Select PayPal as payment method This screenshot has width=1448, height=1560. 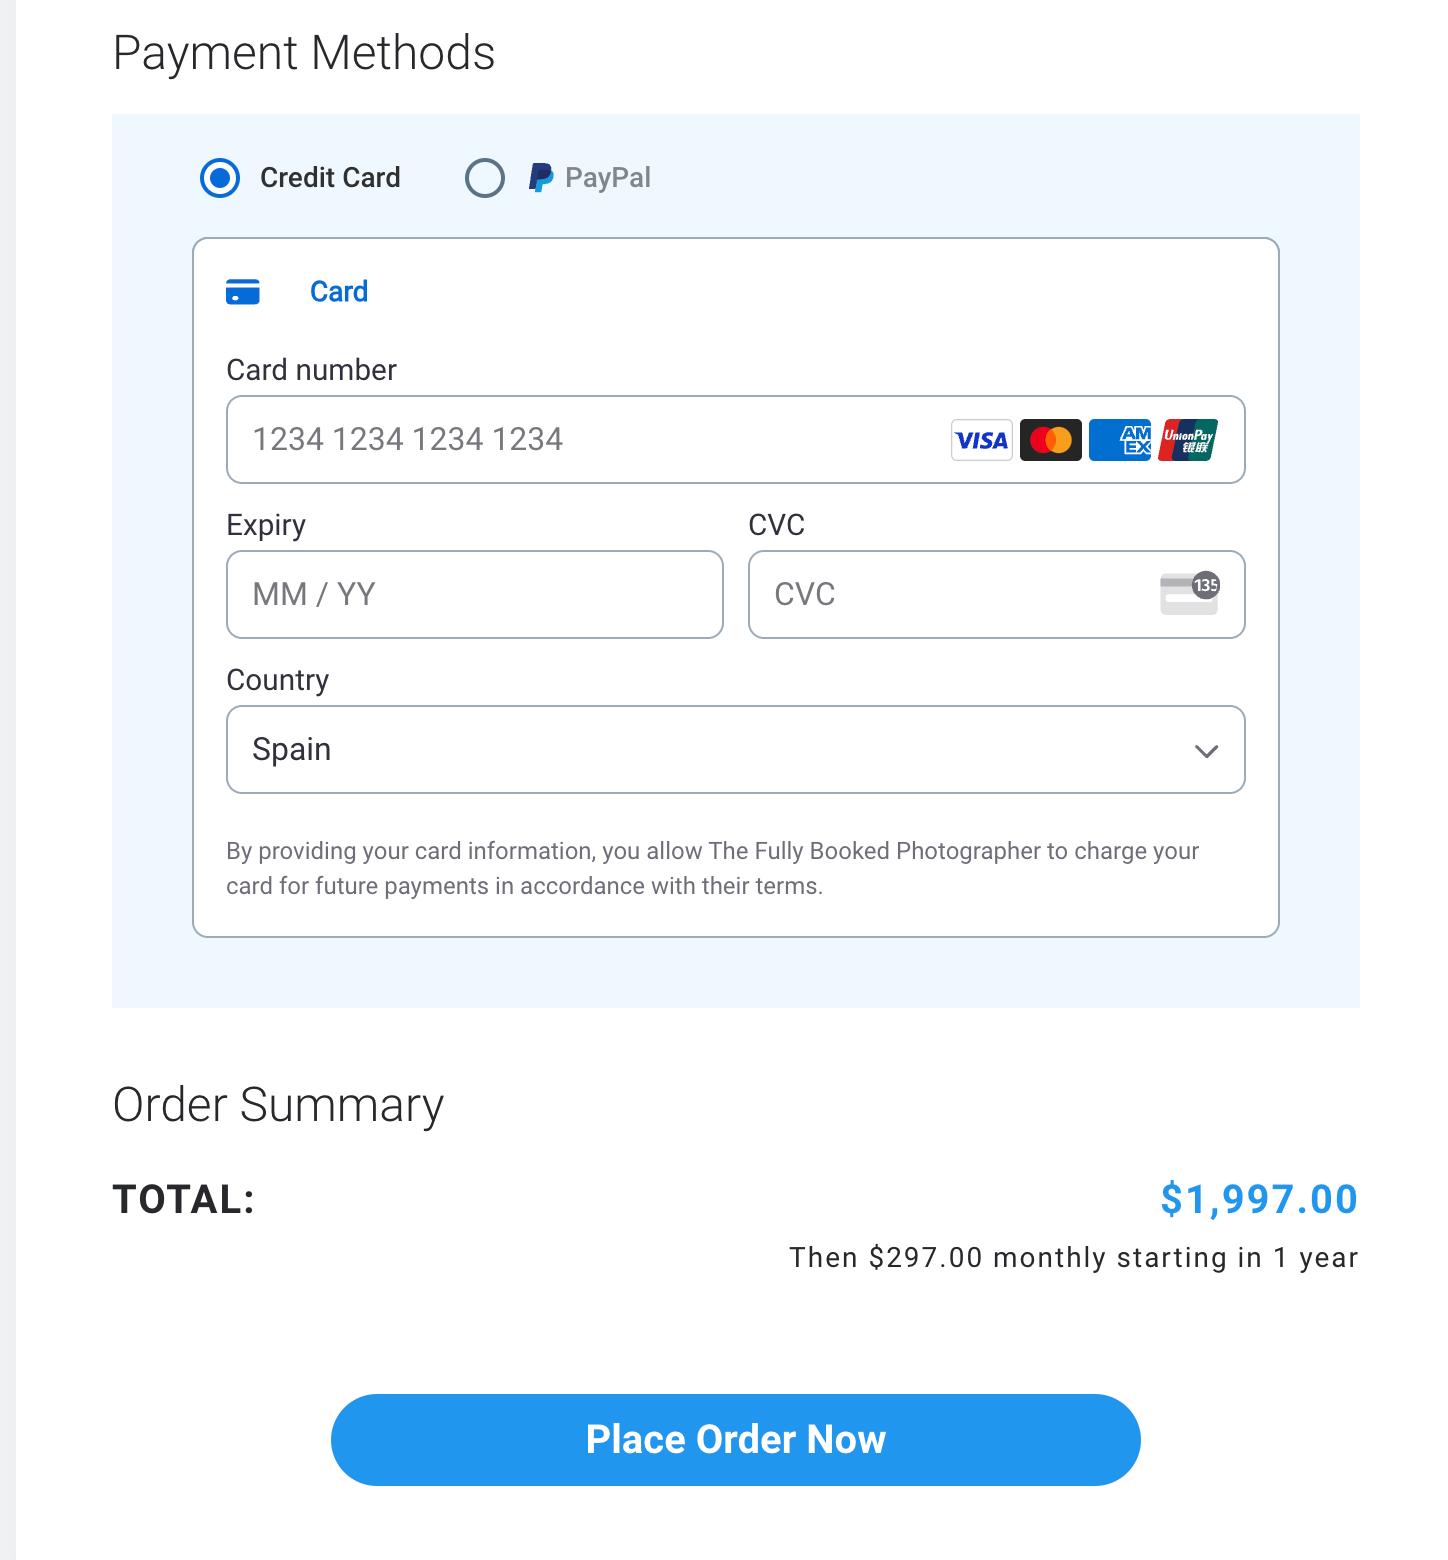(x=484, y=178)
